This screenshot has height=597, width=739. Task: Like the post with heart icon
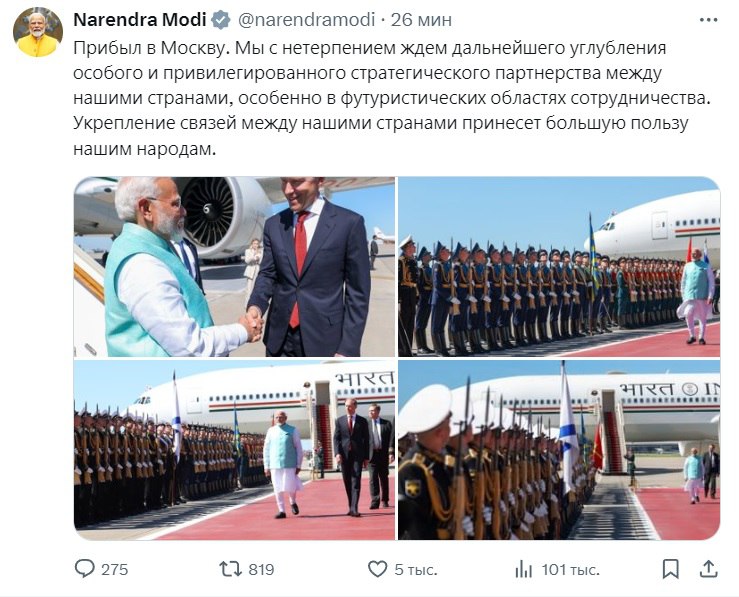tap(377, 569)
